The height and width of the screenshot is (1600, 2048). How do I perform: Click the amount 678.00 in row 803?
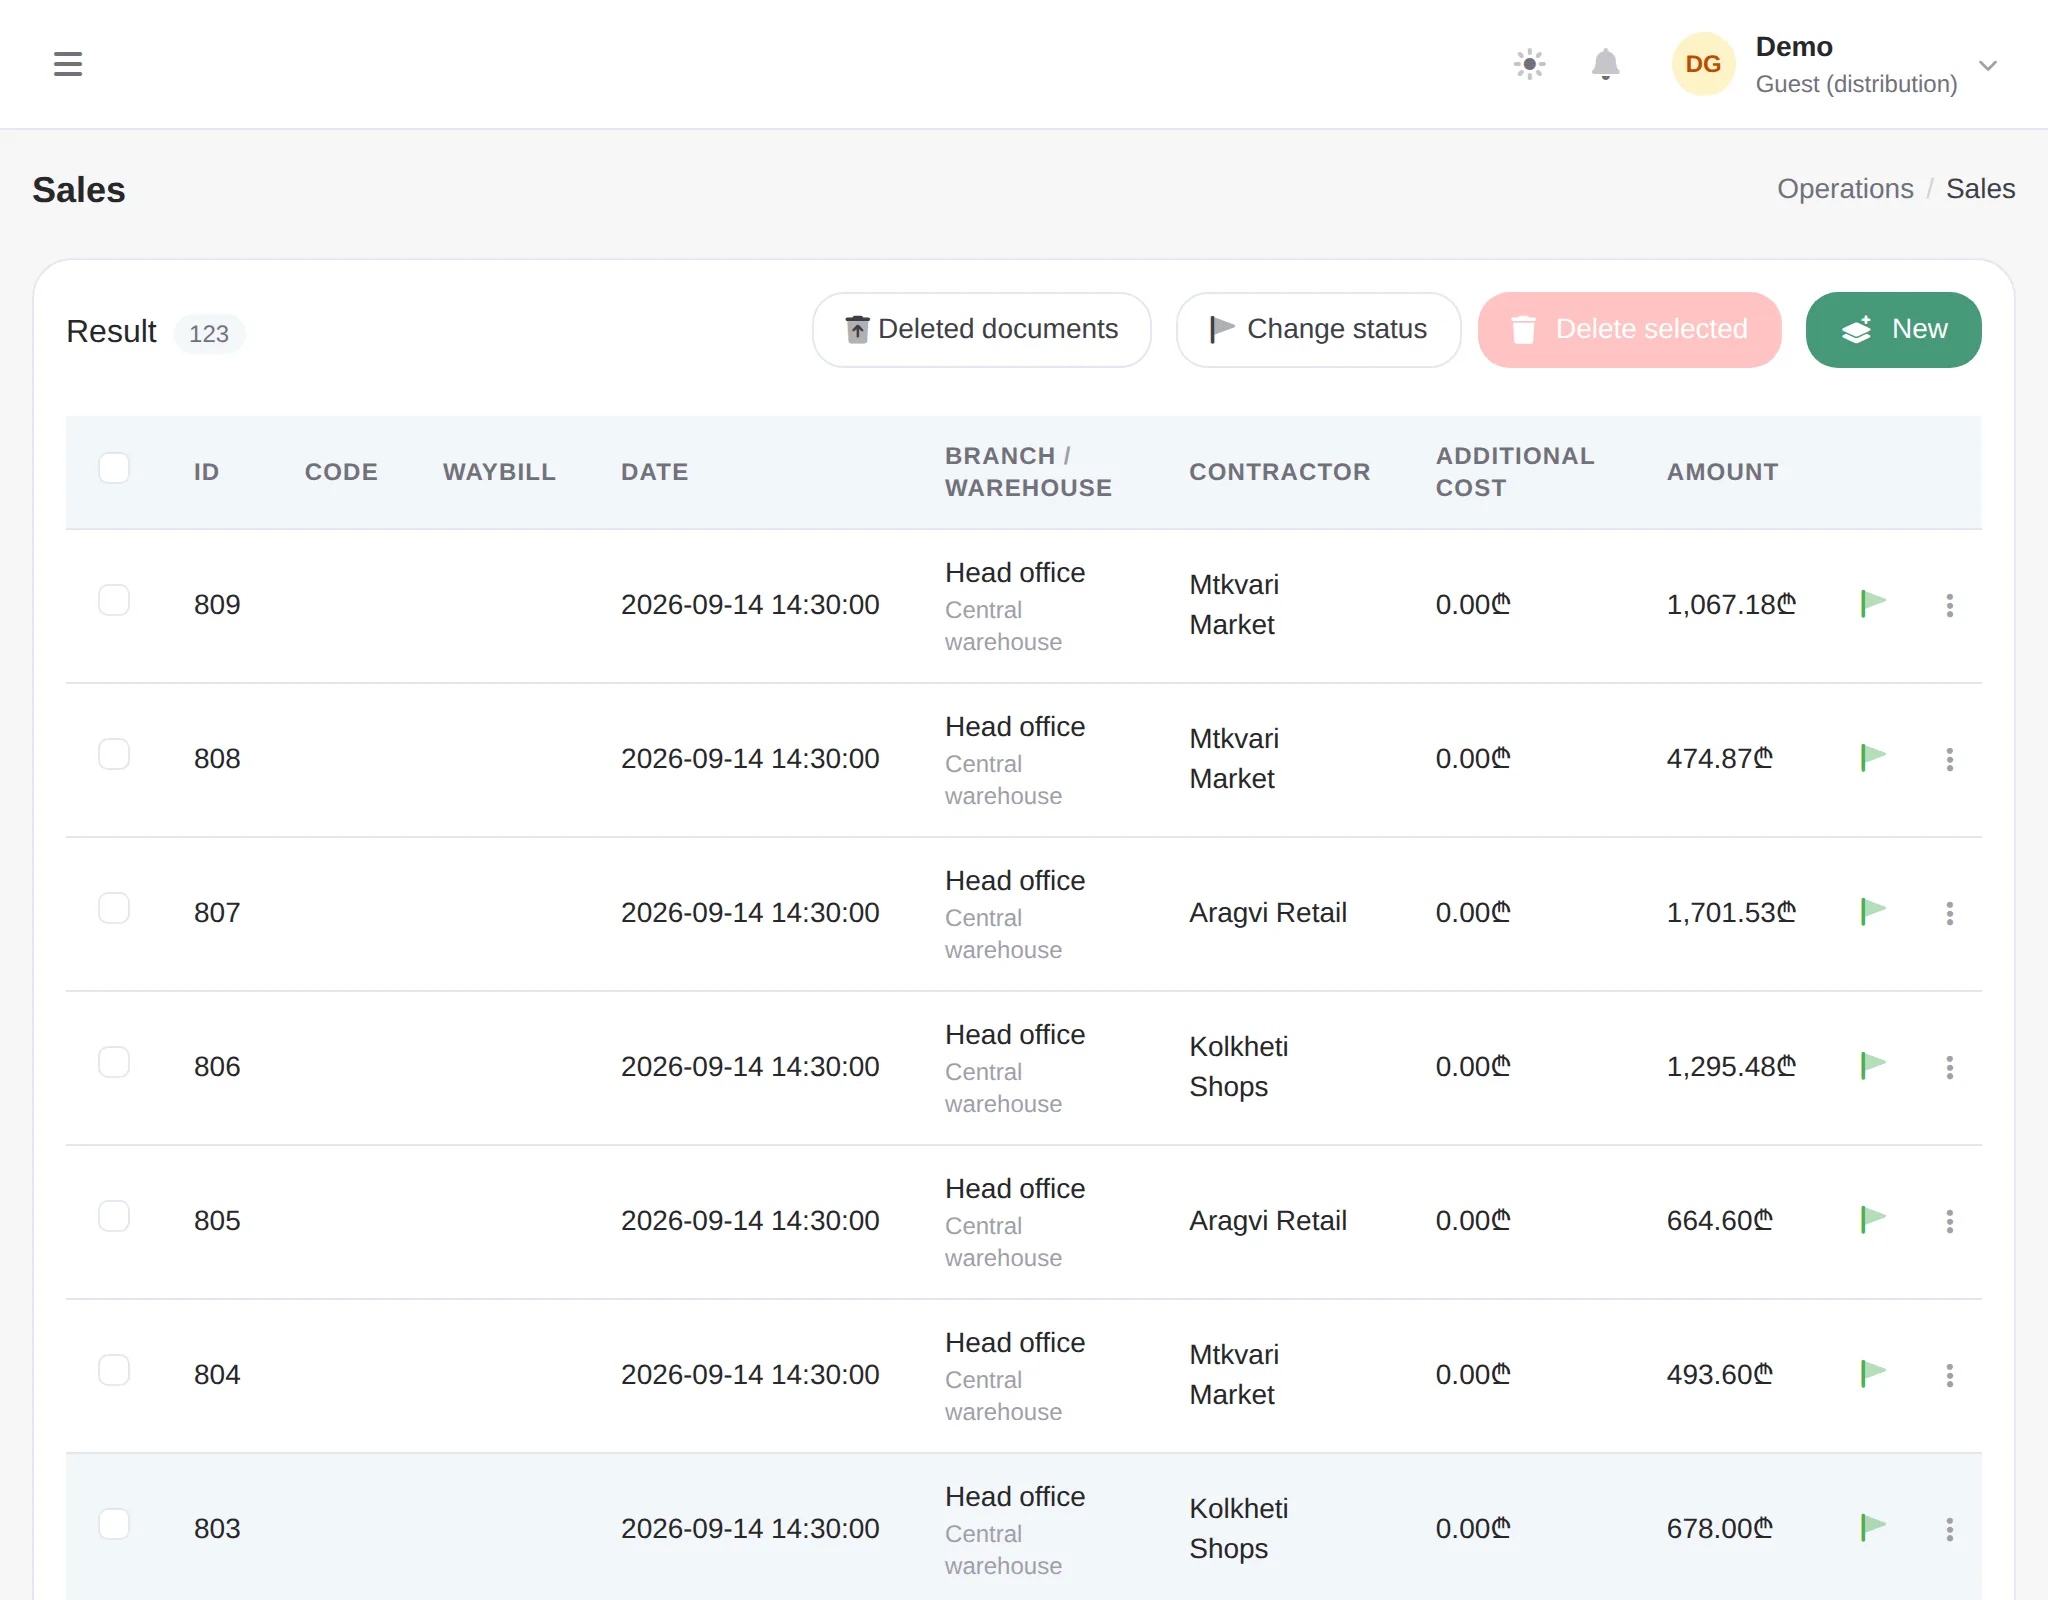coord(1719,1529)
